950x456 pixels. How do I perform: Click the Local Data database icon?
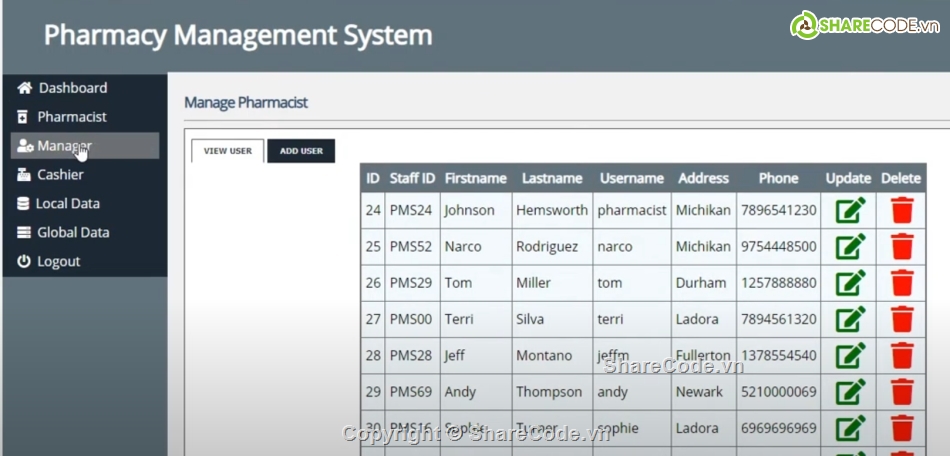(x=23, y=203)
